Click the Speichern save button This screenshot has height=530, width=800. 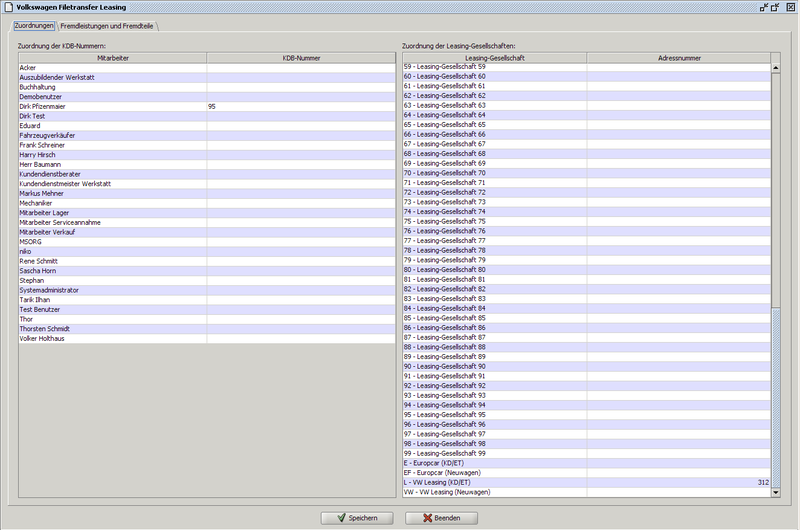tap(357, 518)
